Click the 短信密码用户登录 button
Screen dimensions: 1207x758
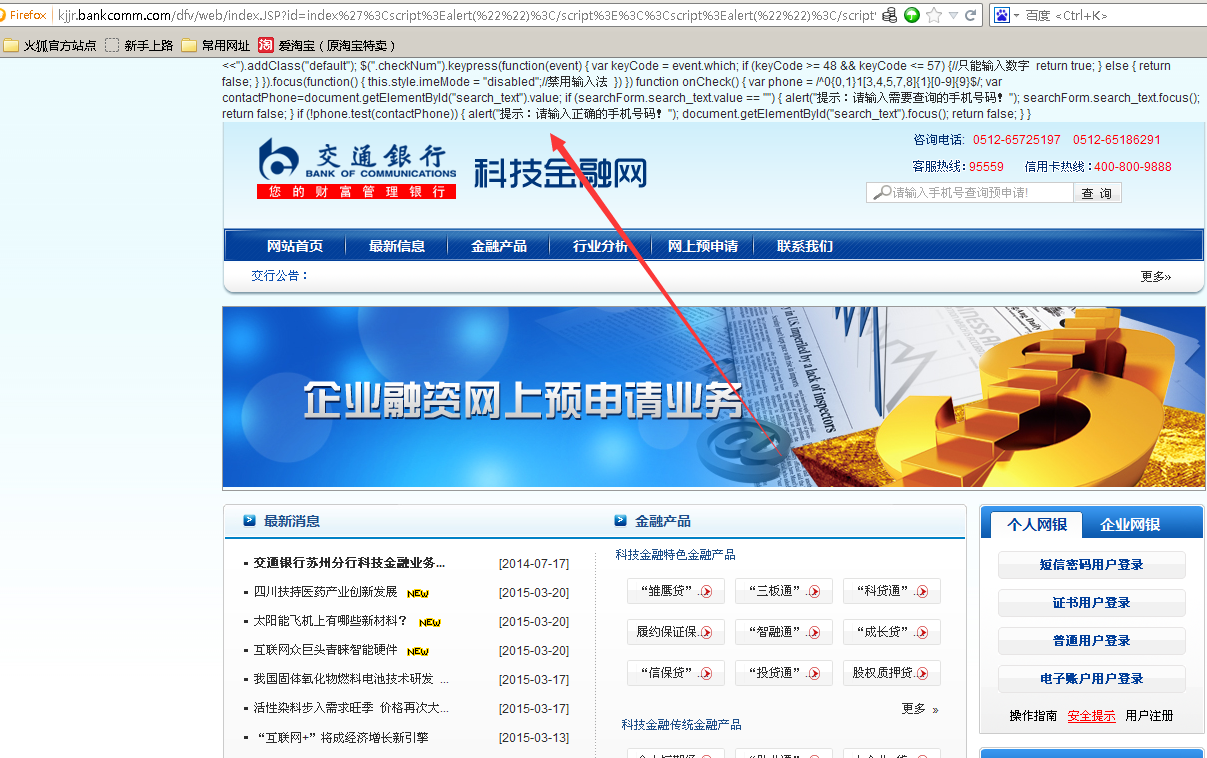pyautogui.click(x=1092, y=565)
